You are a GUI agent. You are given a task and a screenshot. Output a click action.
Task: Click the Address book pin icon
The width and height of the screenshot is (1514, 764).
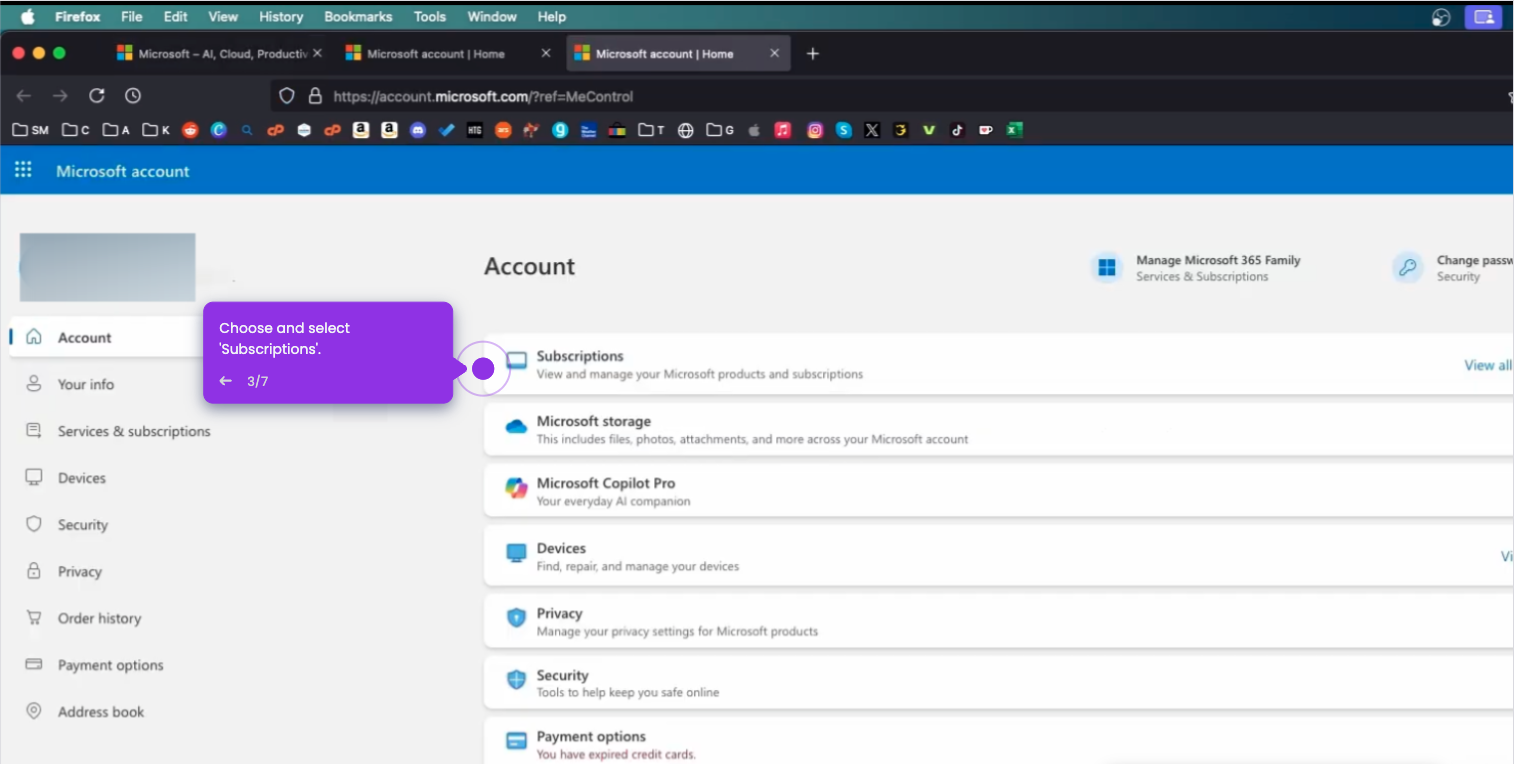(x=34, y=711)
